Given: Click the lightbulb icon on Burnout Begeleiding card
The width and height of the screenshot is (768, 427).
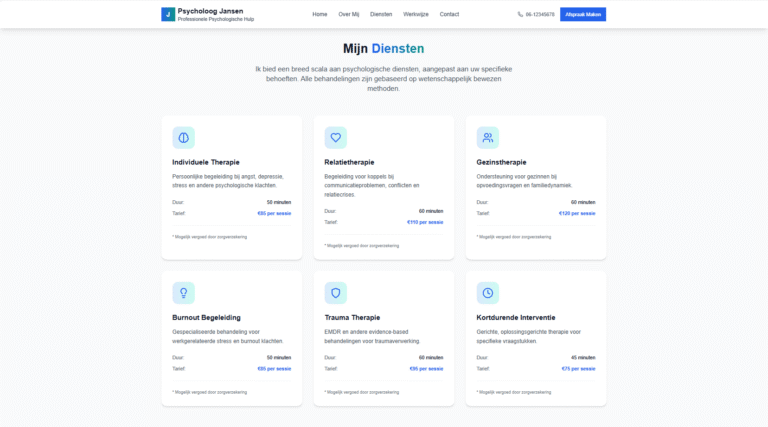Looking at the screenshot, I should click(x=183, y=292).
